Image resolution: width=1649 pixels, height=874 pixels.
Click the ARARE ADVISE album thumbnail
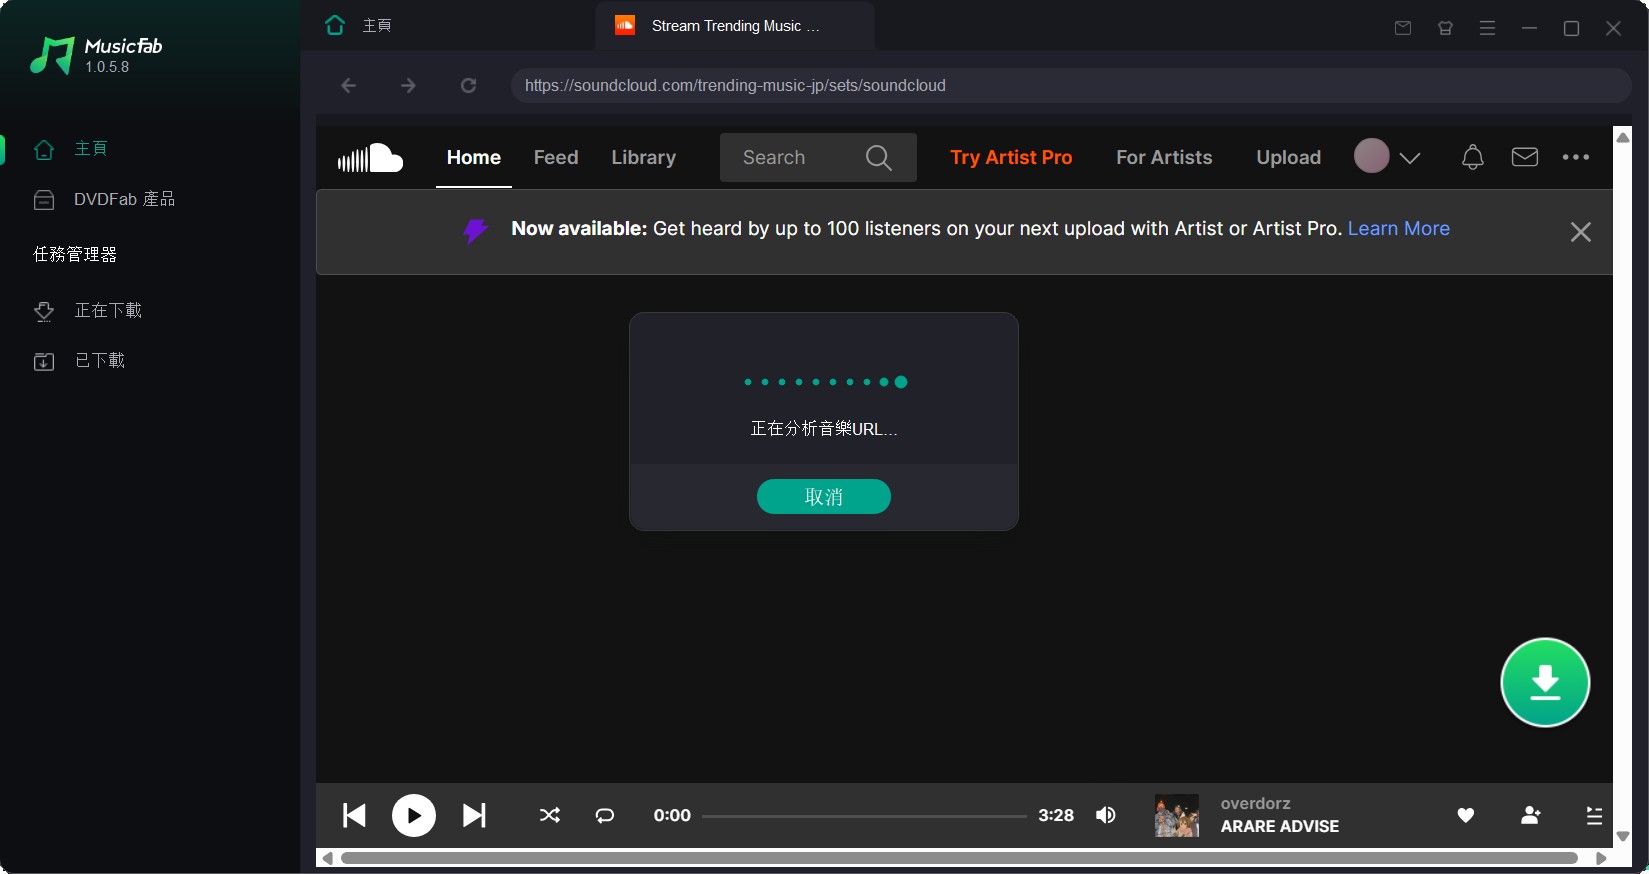1177,816
